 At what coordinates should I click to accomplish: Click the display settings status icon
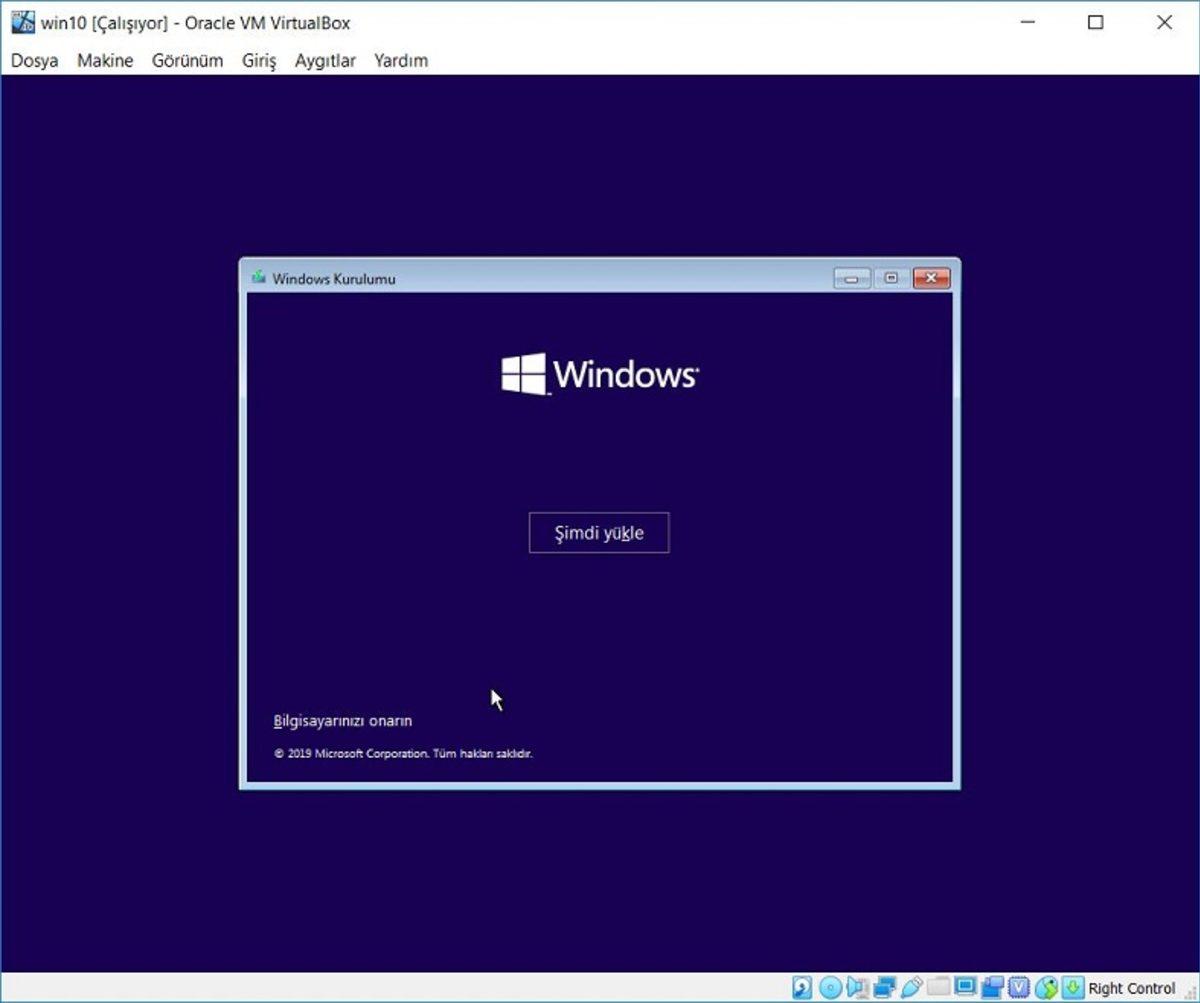[x=965, y=987]
